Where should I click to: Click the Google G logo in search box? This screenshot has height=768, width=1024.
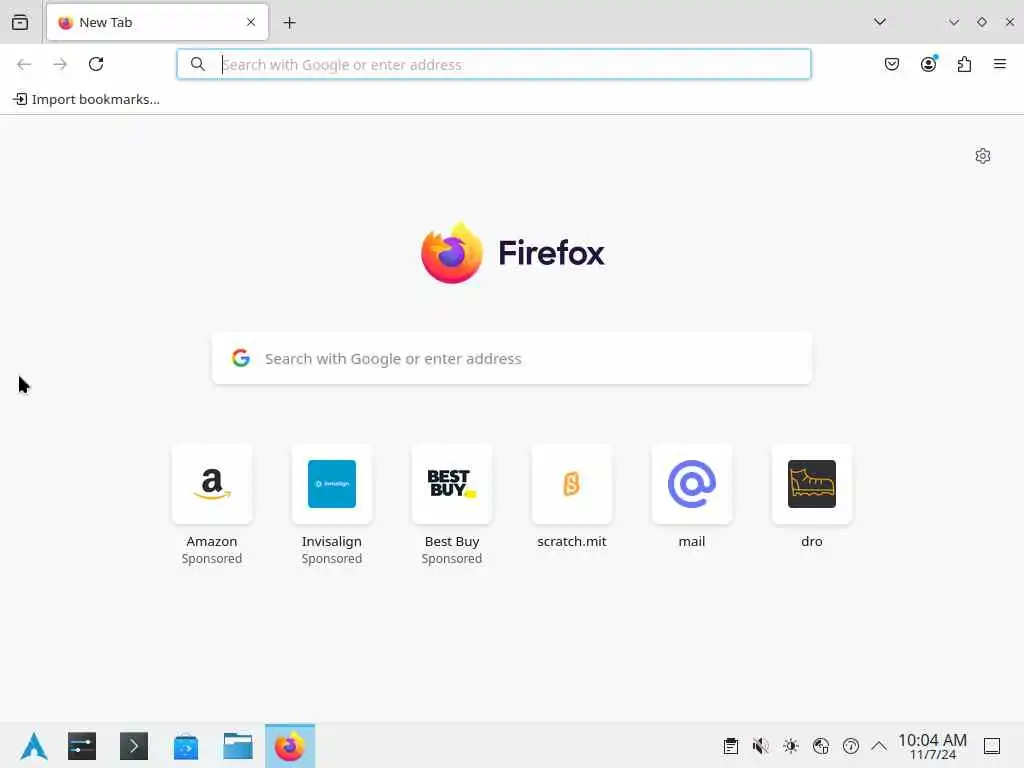(x=241, y=358)
